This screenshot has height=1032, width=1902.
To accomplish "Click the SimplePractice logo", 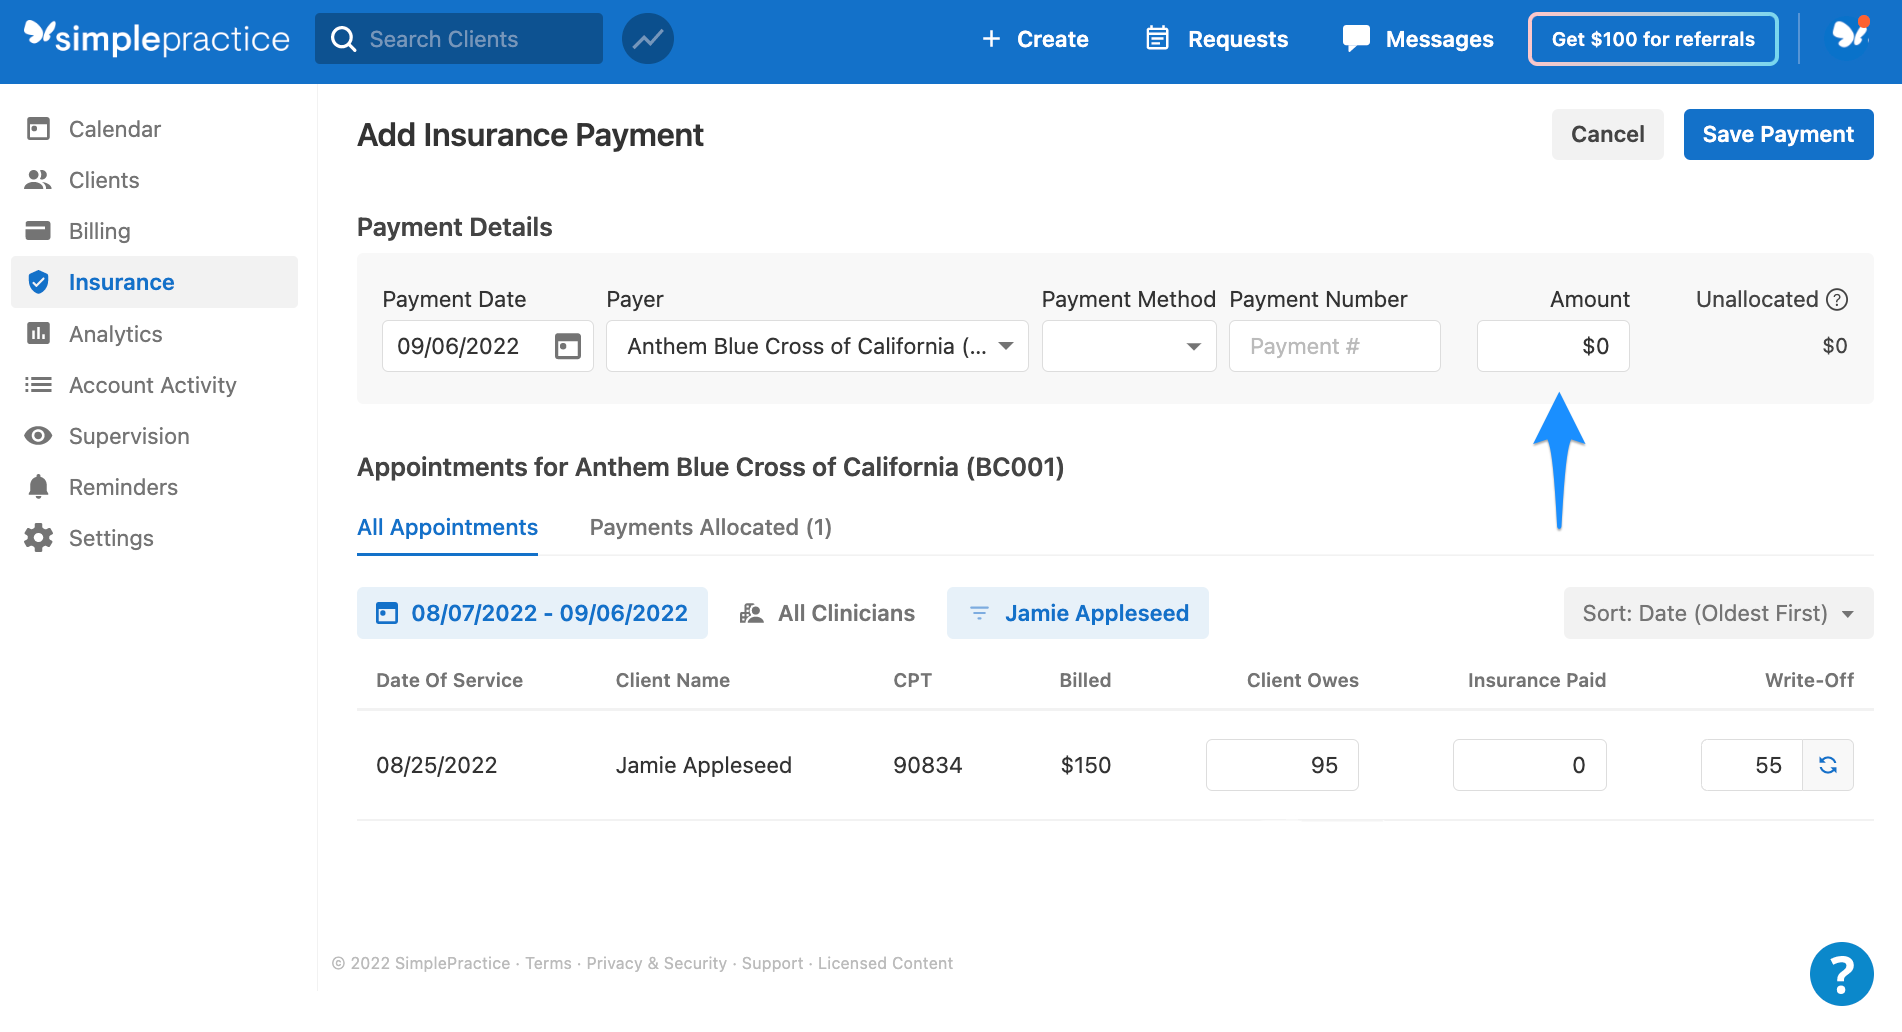I will point(157,38).
